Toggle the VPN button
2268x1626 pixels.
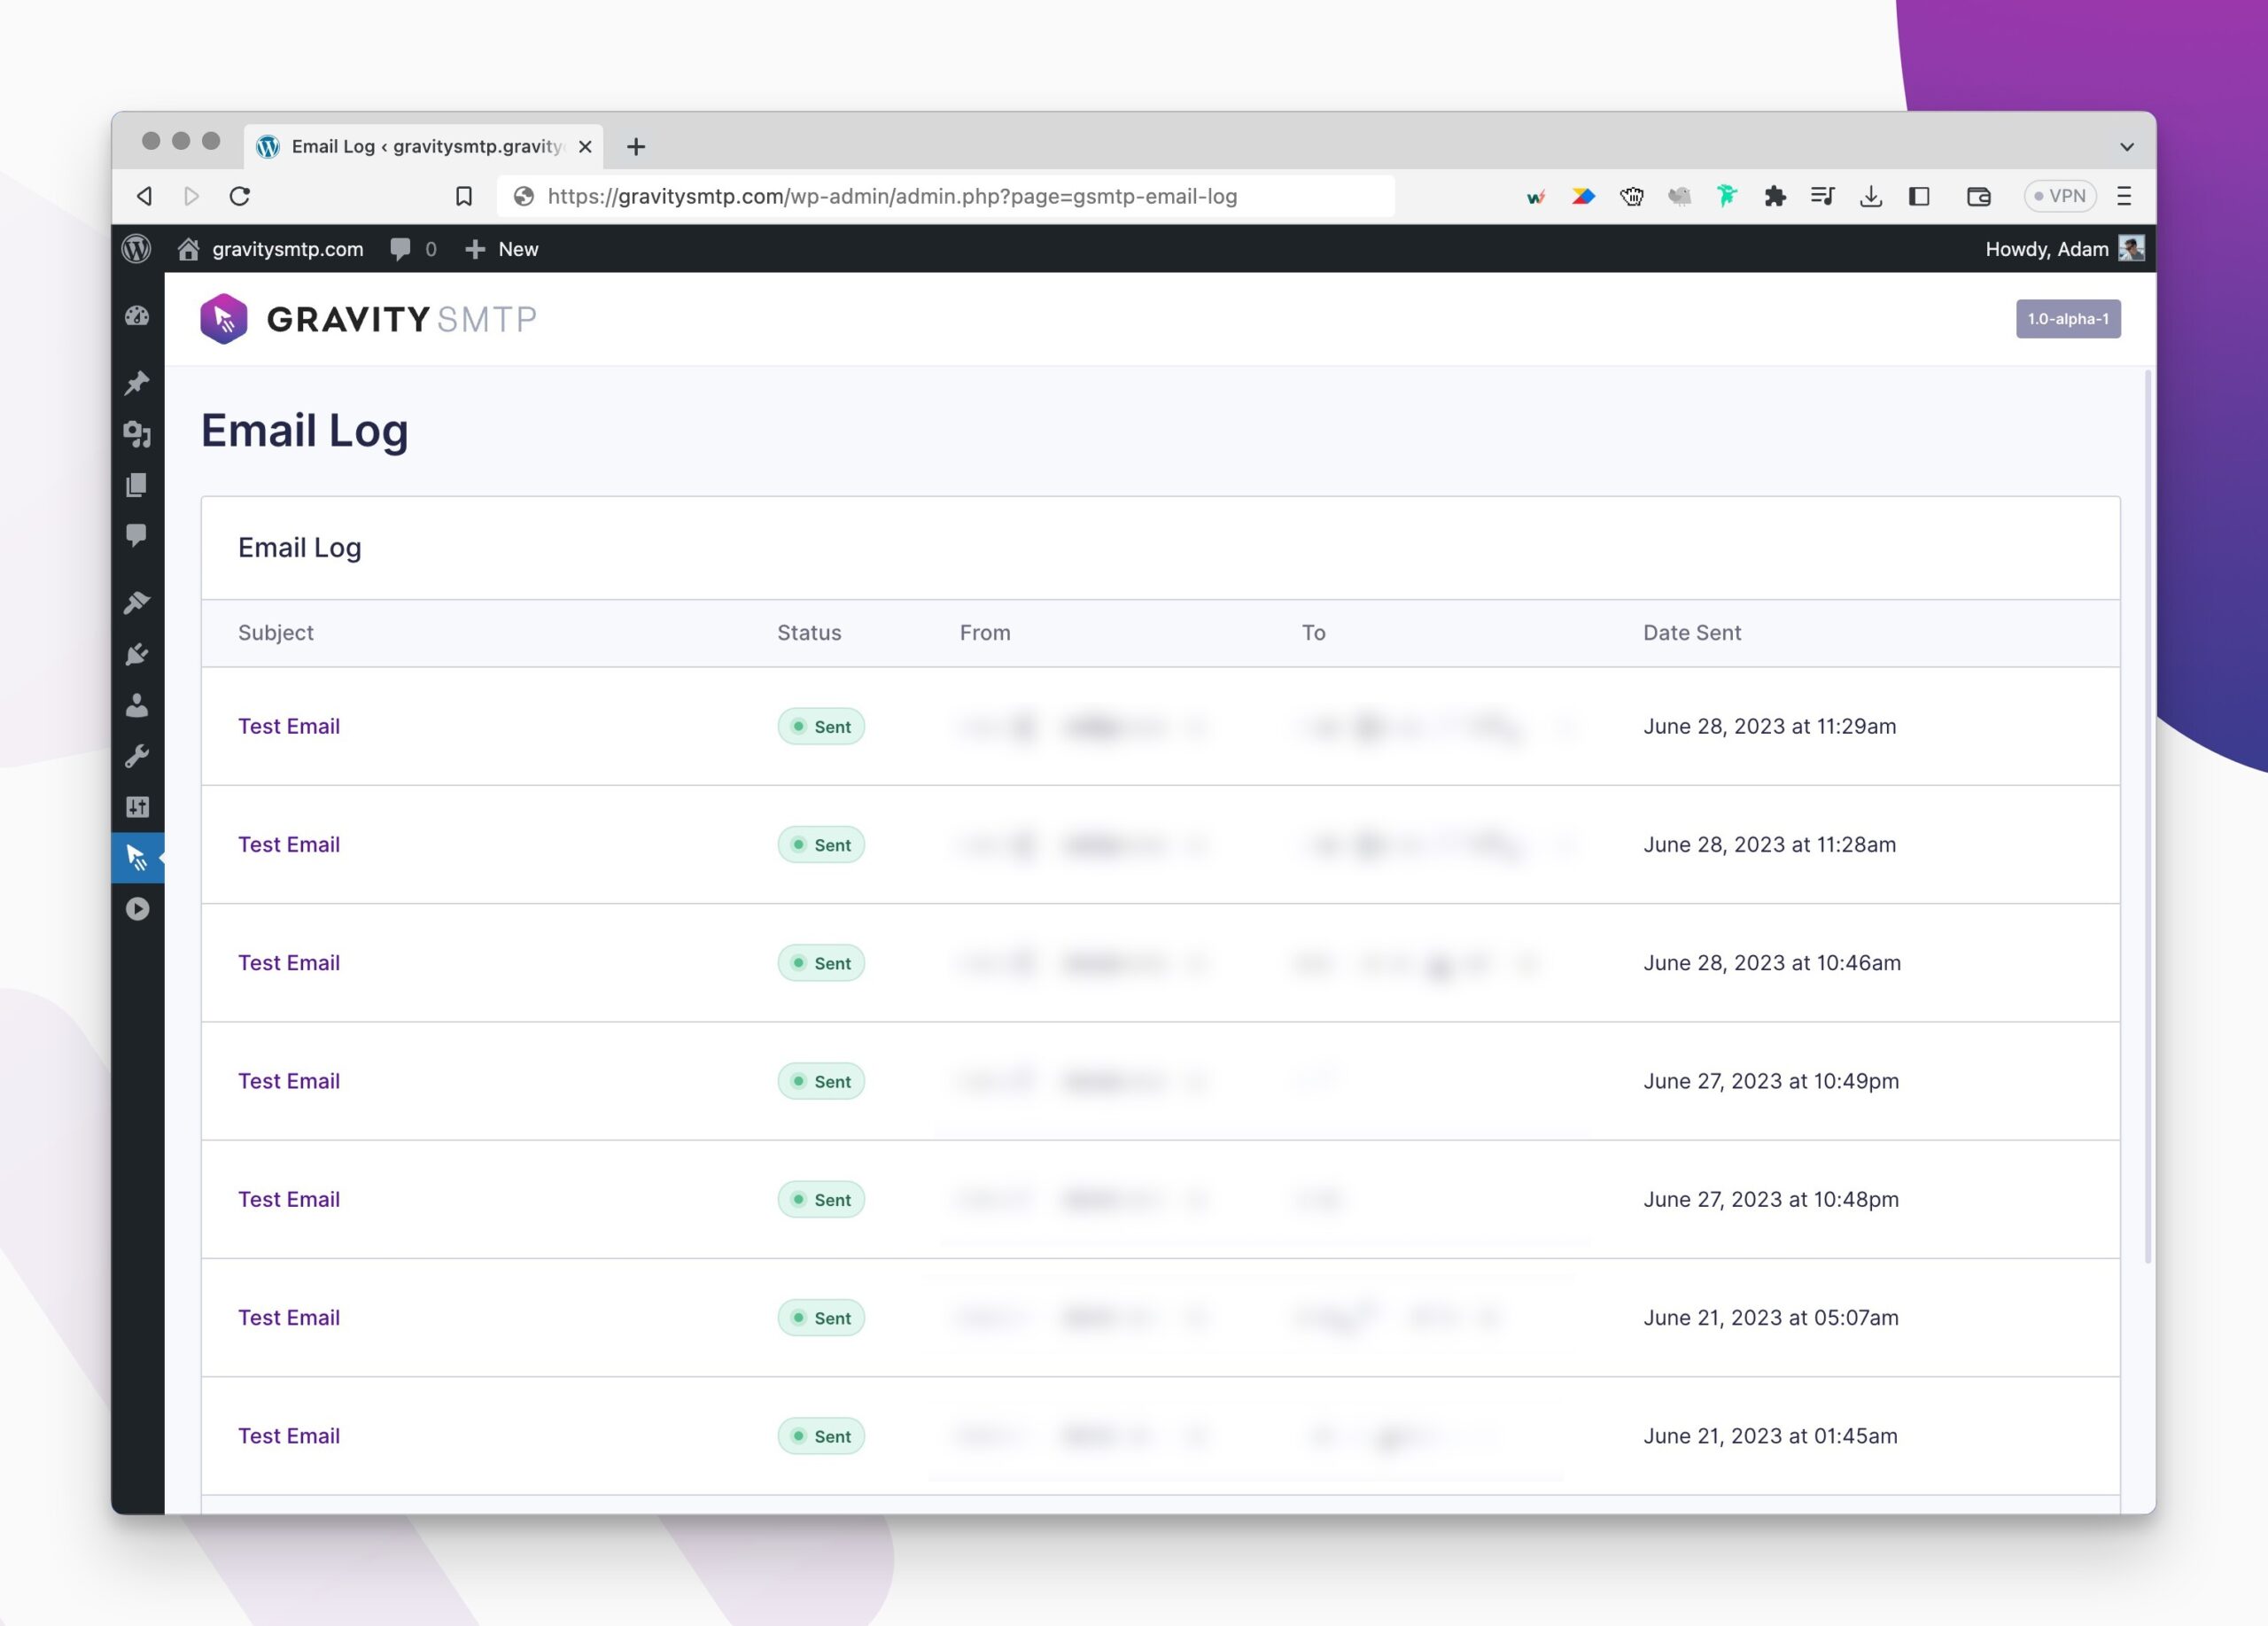tap(2060, 196)
